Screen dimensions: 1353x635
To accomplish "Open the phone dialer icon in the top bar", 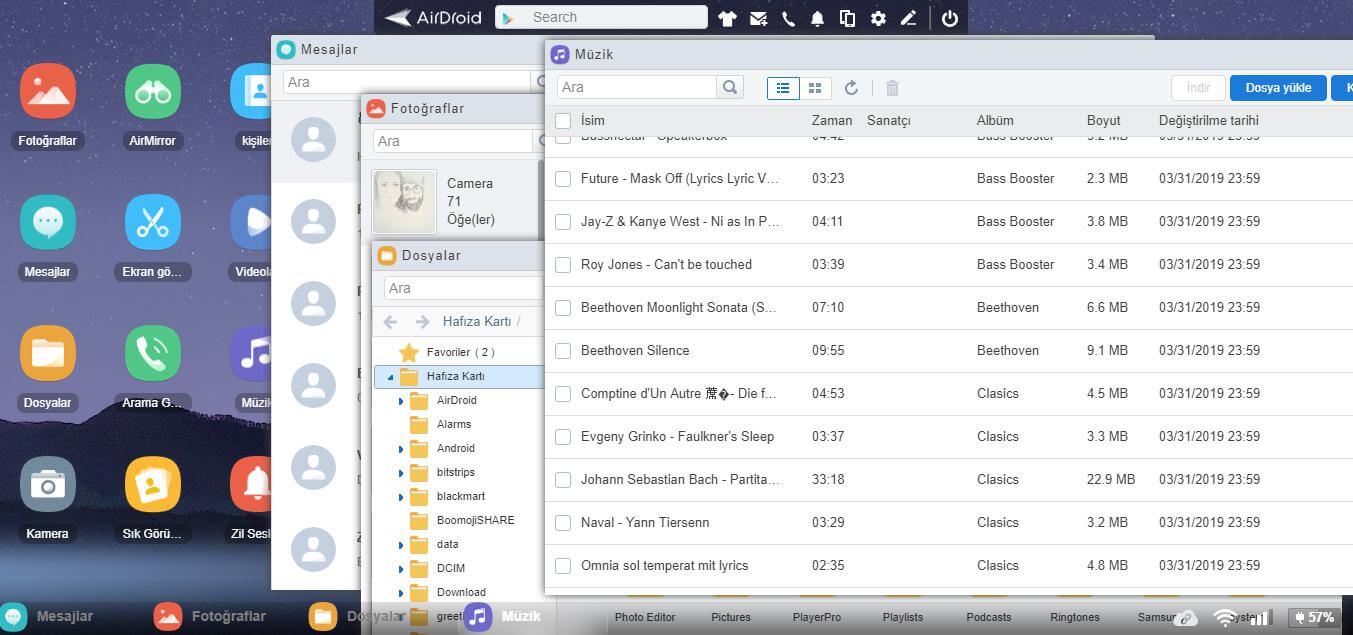I will click(x=788, y=18).
